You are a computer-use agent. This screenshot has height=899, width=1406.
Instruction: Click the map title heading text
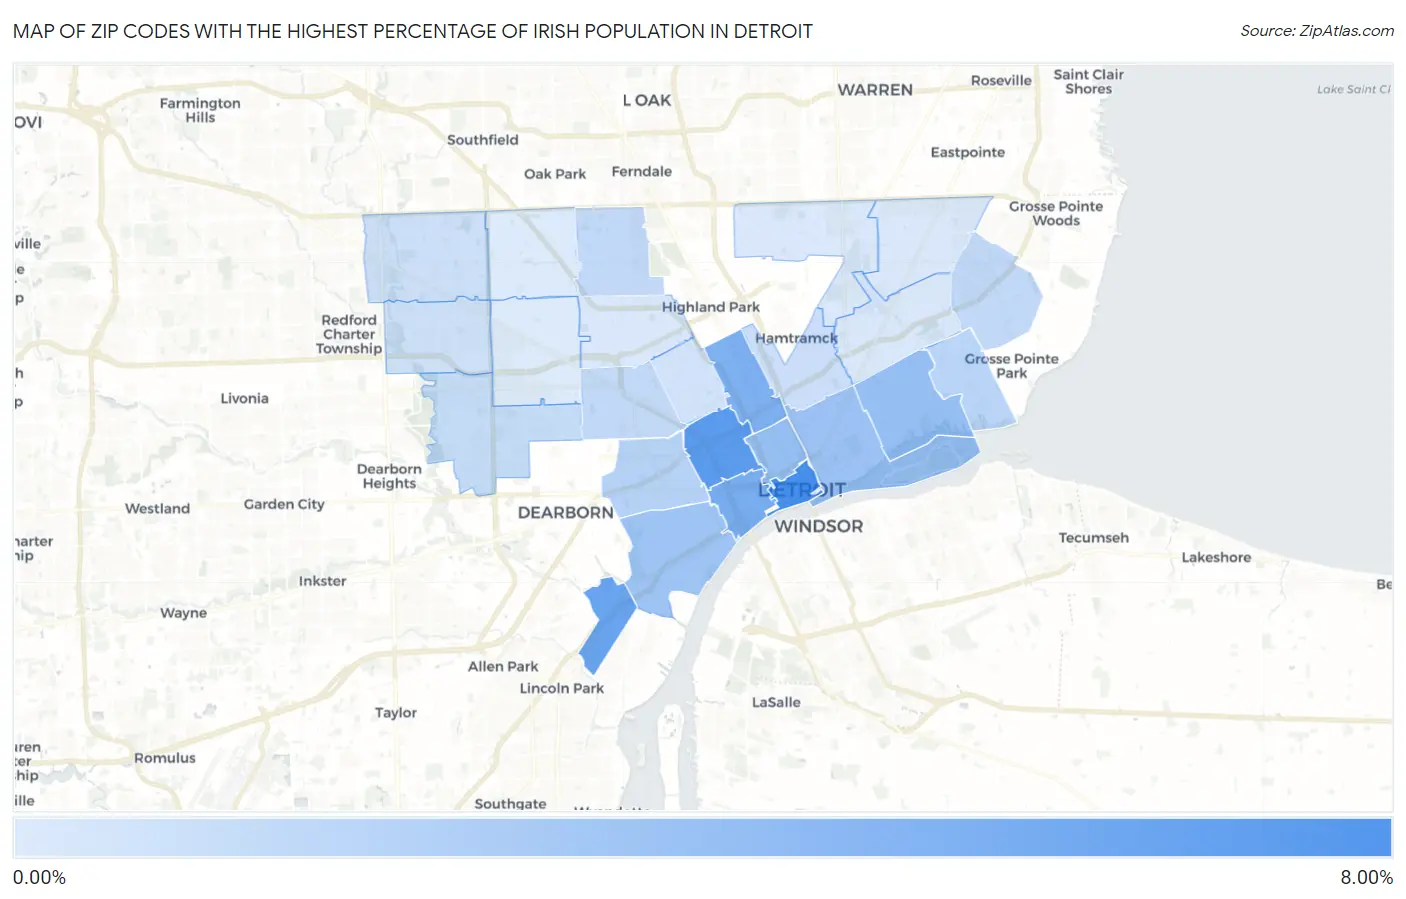tap(412, 31)
